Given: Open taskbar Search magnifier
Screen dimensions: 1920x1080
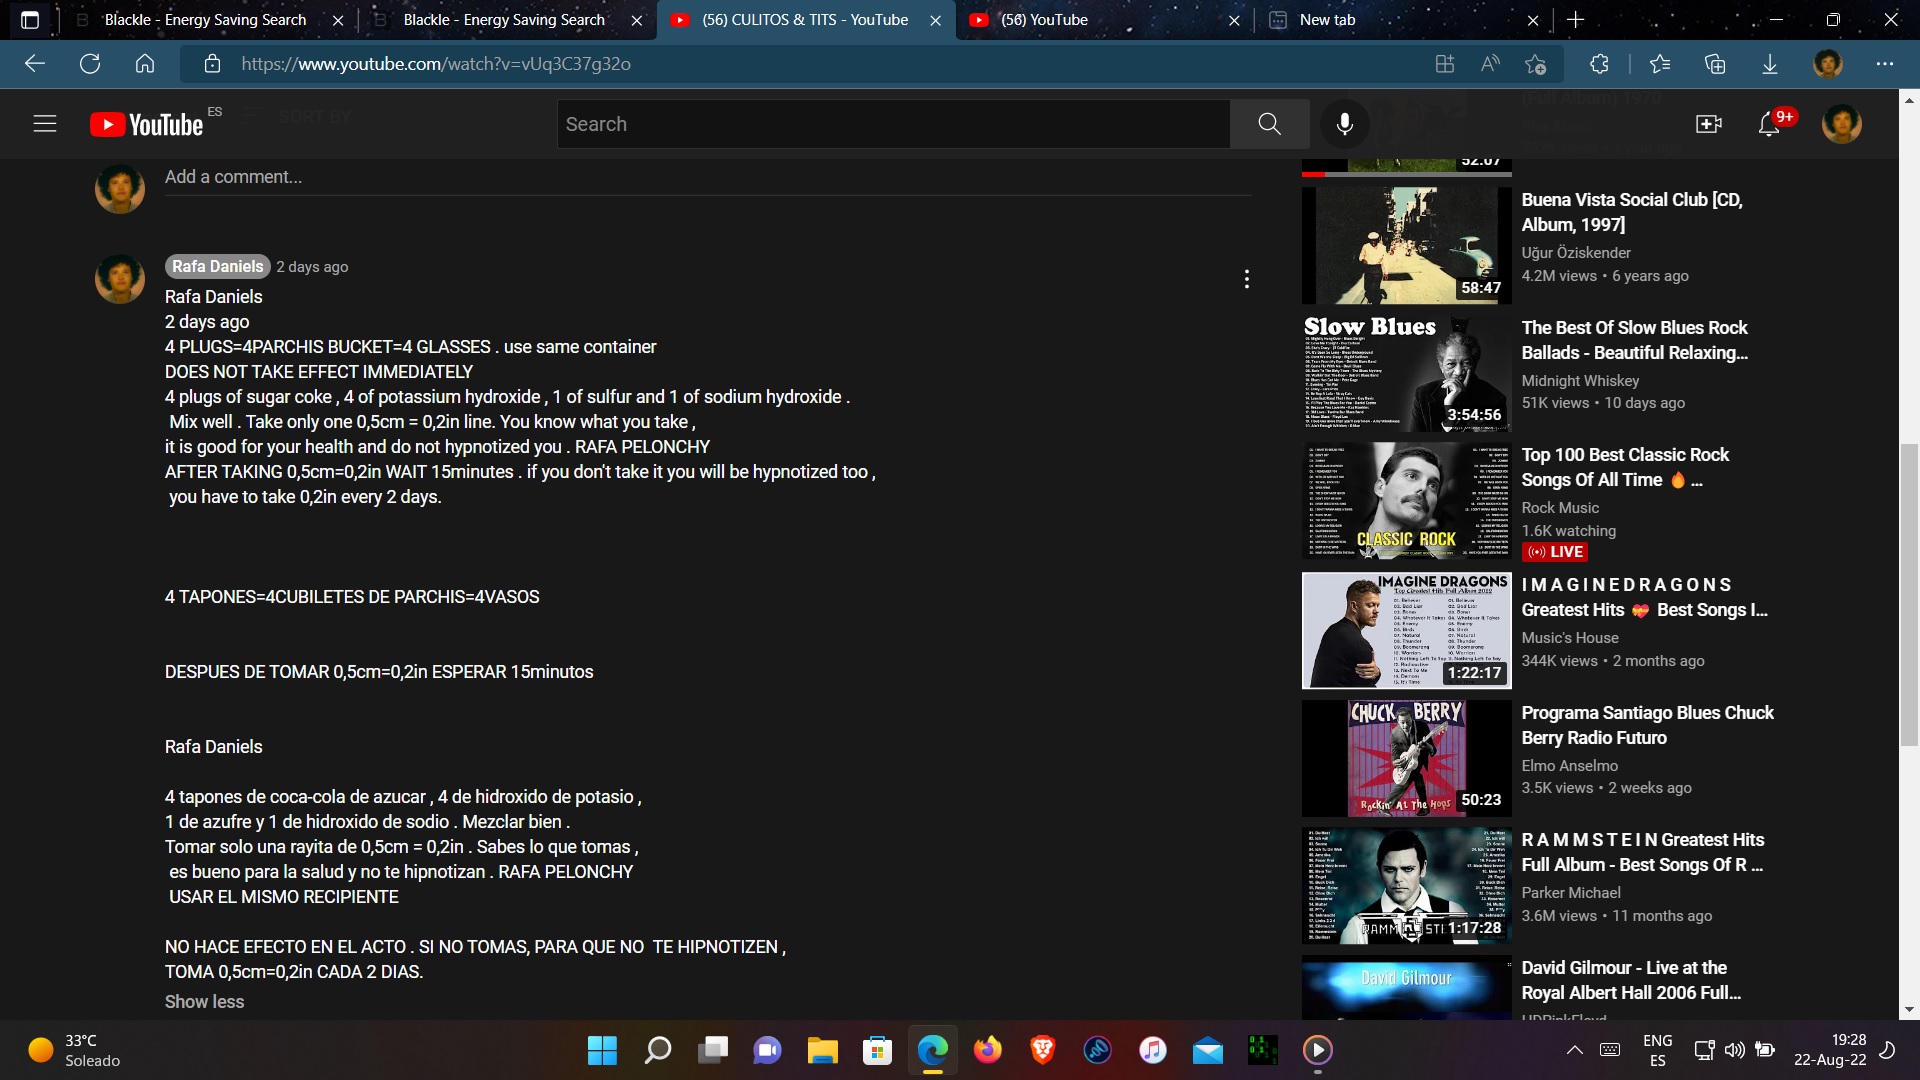Looking at the screenshot, I should pyautogui.click(x=657, y=1050).
